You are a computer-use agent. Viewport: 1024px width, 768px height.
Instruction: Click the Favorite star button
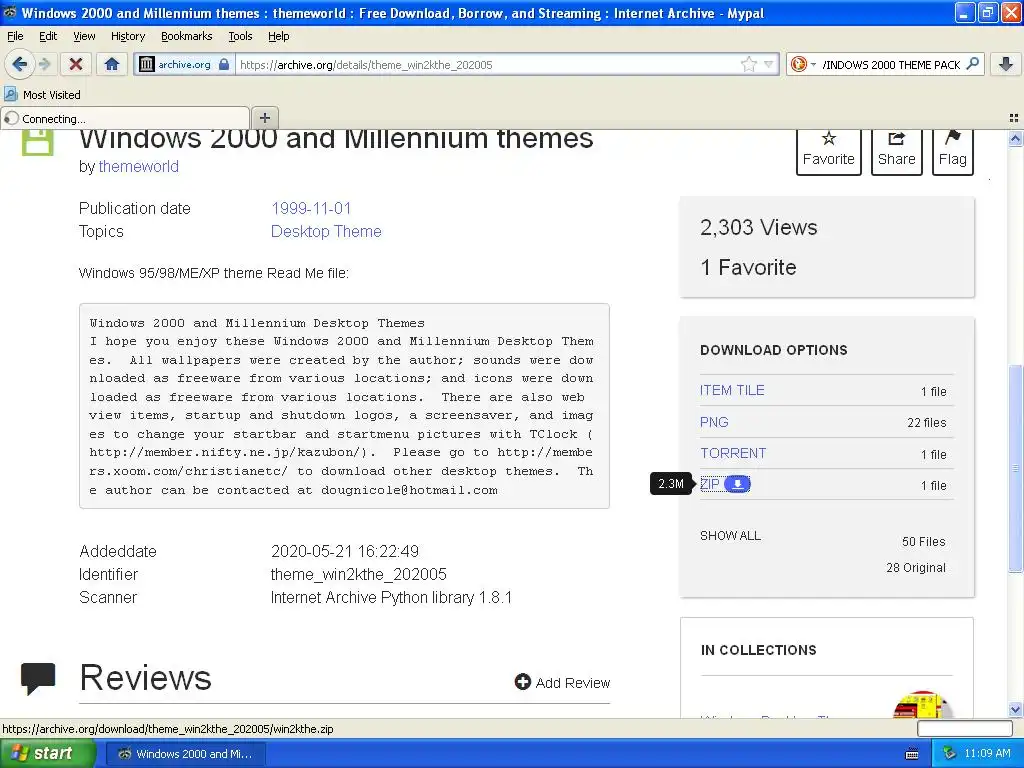(829, 152)
